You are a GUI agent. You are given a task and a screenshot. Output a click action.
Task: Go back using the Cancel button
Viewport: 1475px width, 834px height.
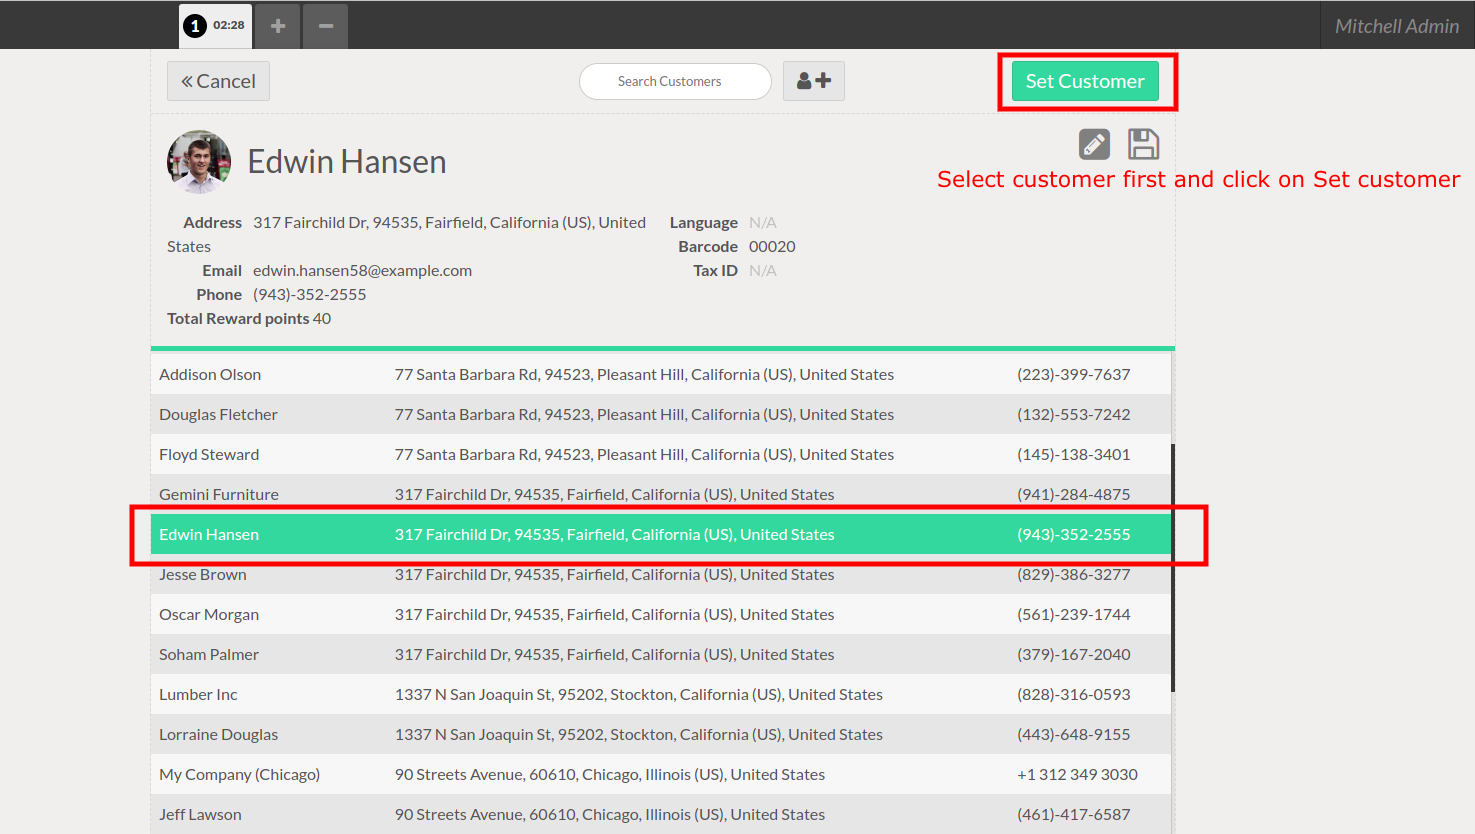coord(218,81)
